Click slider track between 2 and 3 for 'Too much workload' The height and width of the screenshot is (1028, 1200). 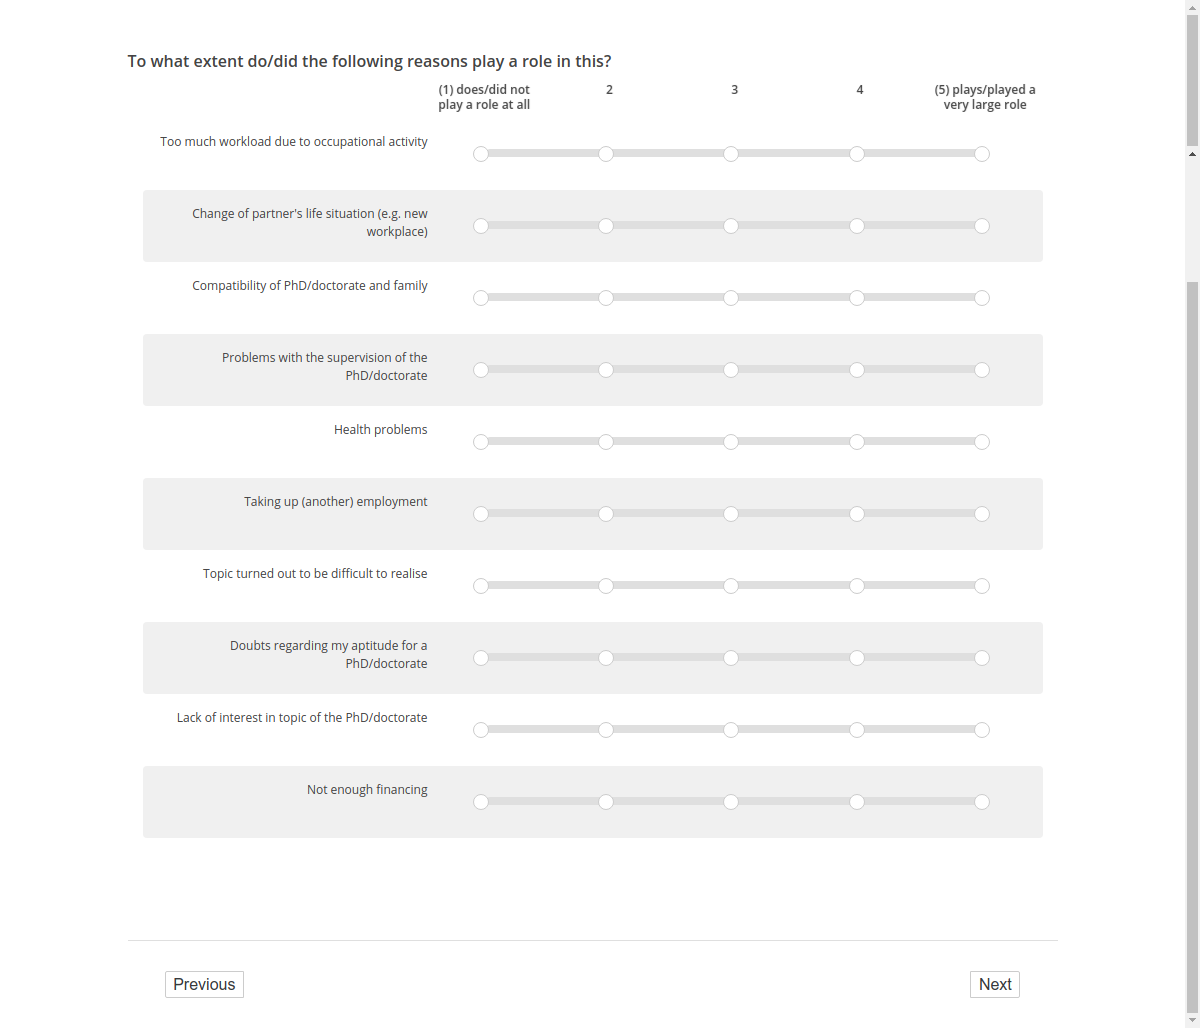tap(668, 154)
